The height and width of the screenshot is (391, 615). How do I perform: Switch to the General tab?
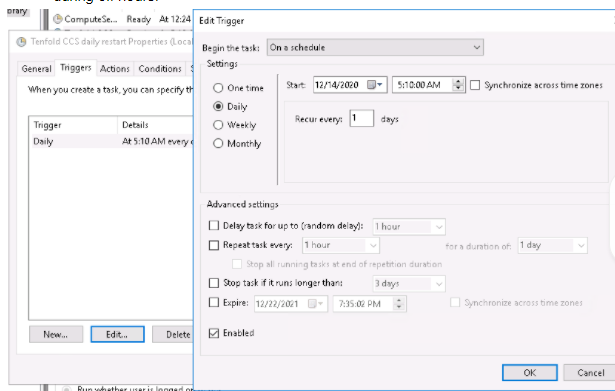pyautogui.click(x=36, y=69)
